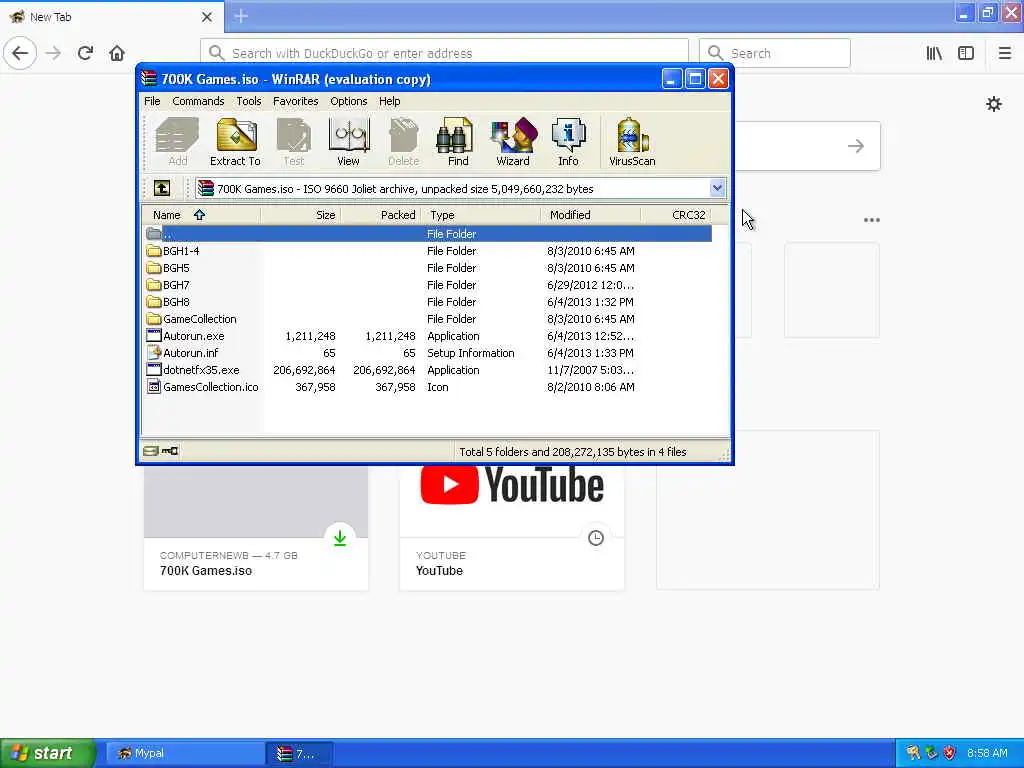1024x768 pixels.
Task: Go up one folder level
Action: pyautogui.click(x=162, y=189)
